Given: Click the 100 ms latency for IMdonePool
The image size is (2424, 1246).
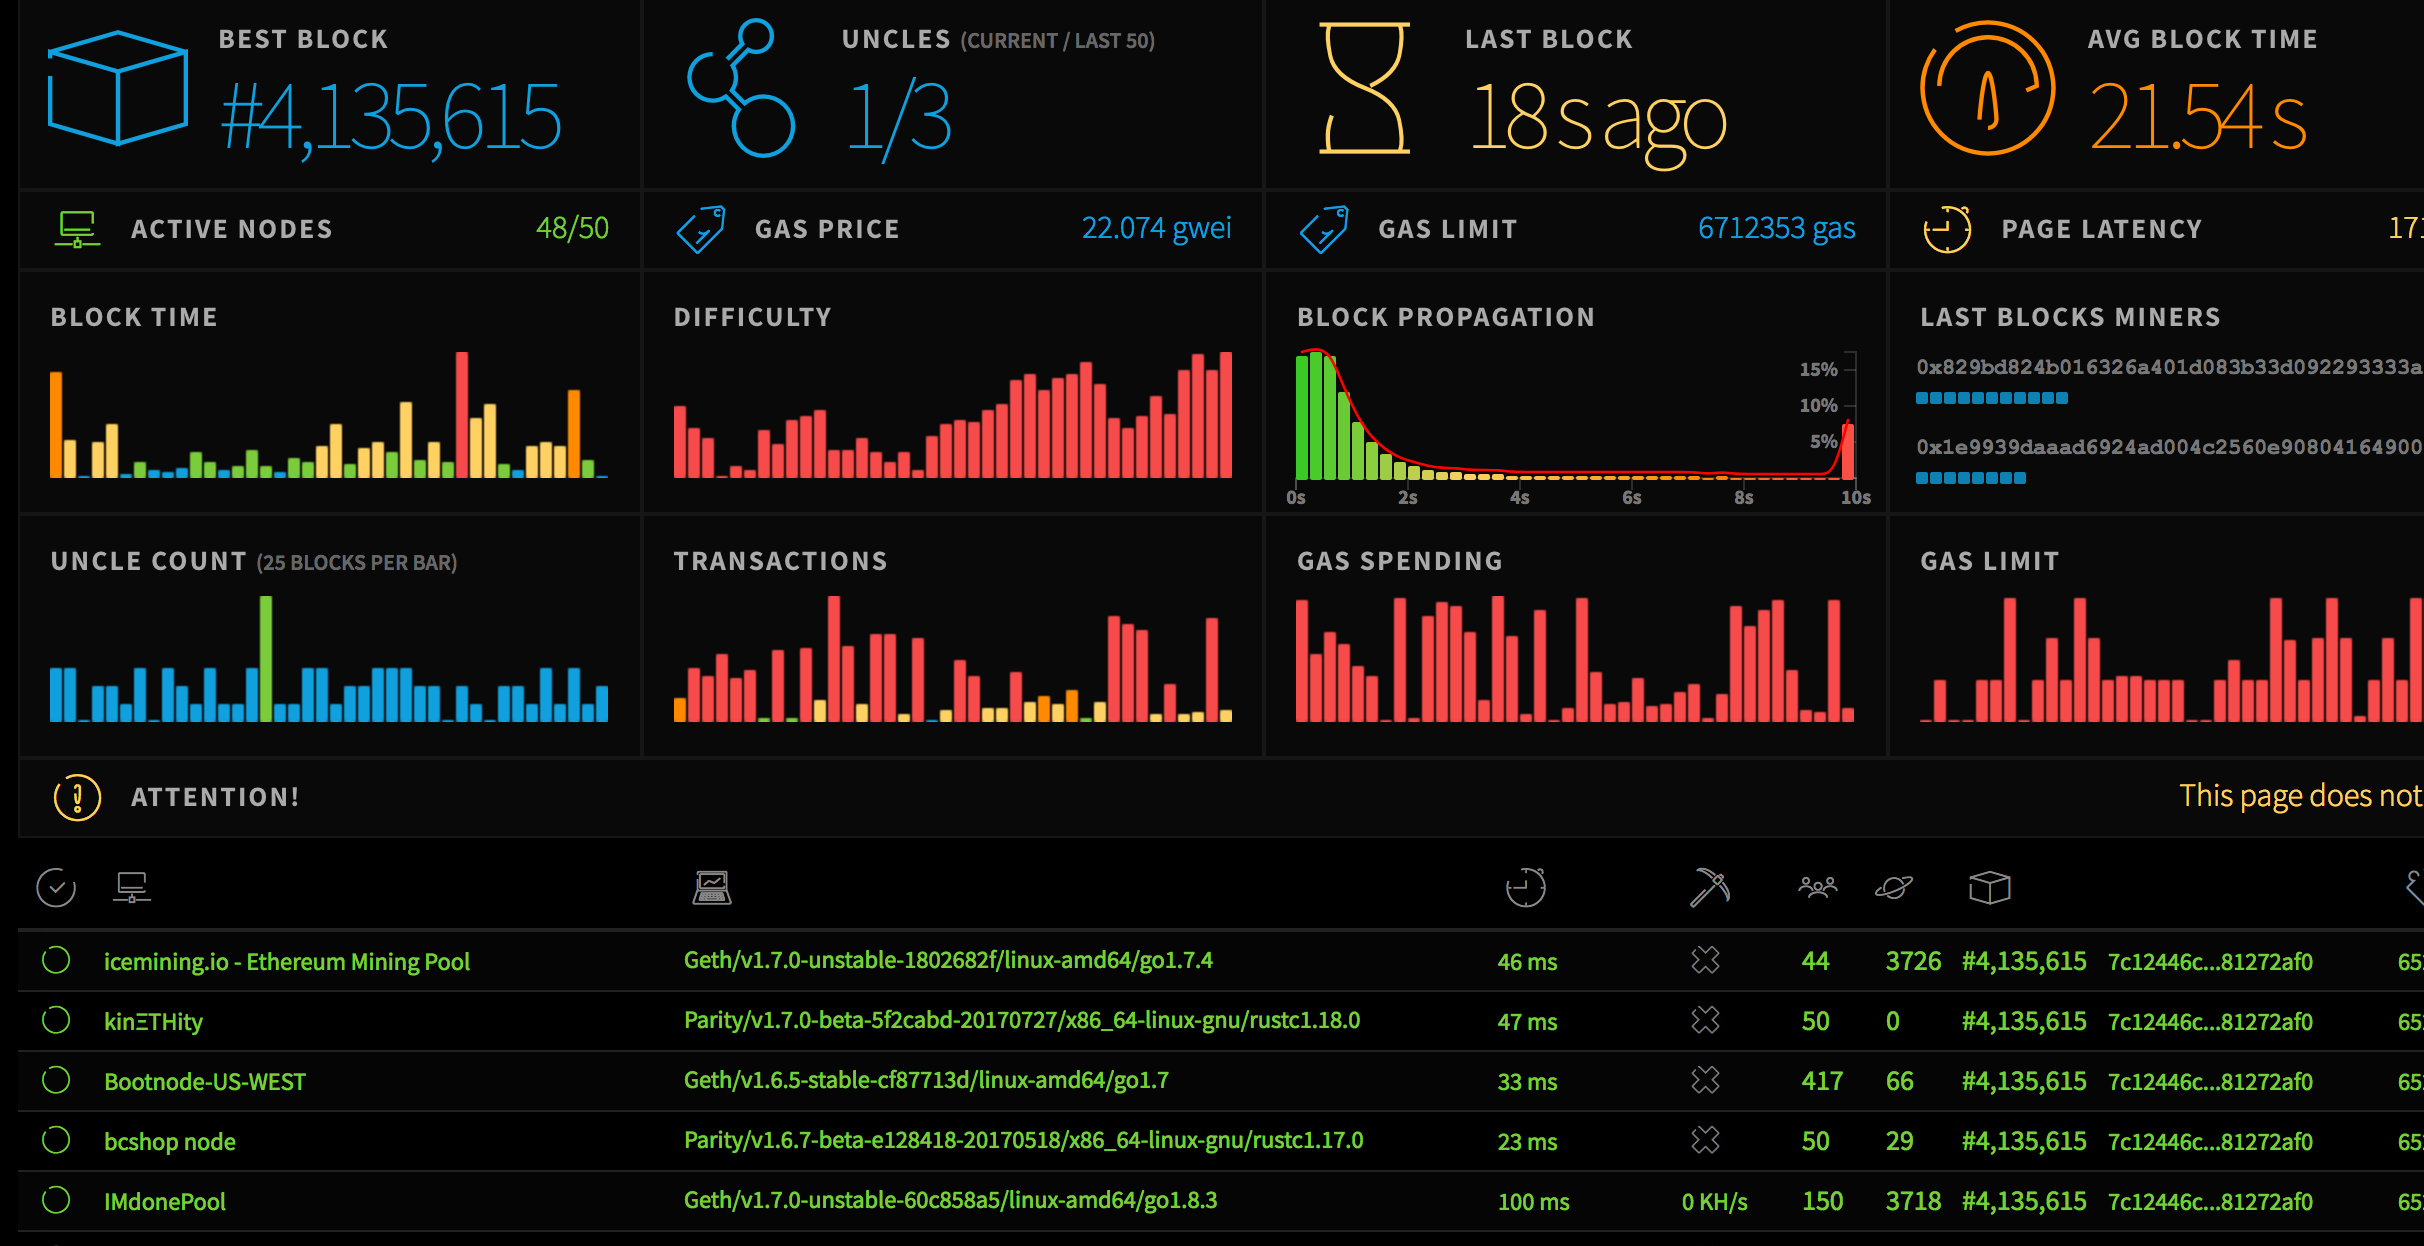Looking at the screenshot, I should pos(1533,1202).
